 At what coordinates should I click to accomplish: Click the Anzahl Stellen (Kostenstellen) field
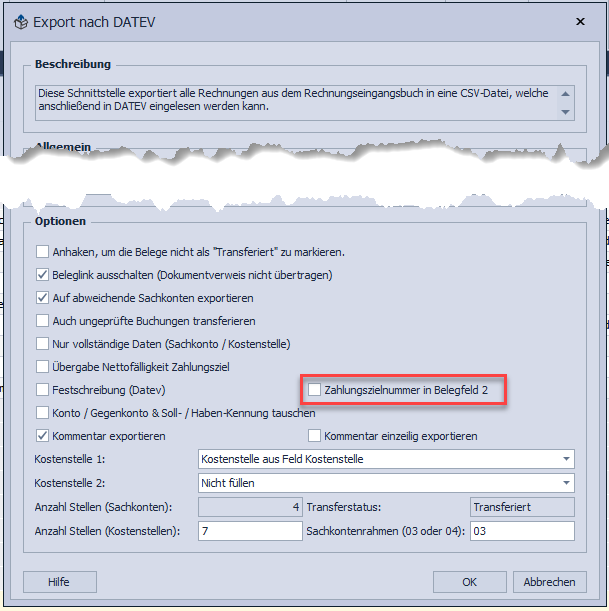click(x=250, y=531)
